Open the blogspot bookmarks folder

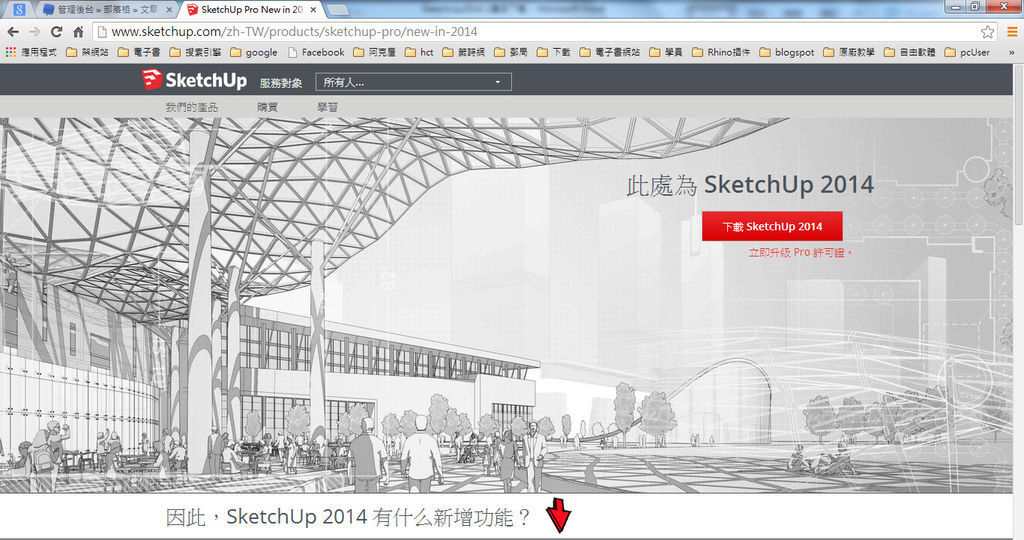(x=787, y=52)
